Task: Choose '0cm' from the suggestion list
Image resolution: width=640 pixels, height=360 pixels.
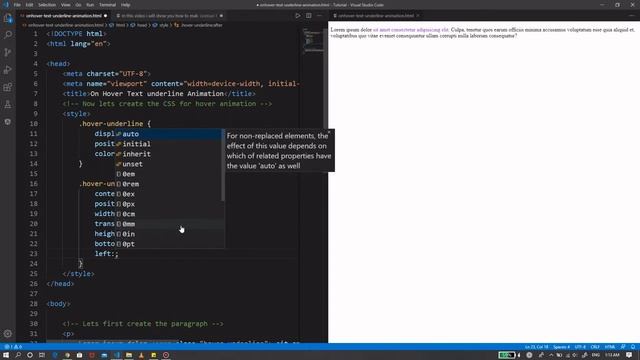Action: (169, 214)
